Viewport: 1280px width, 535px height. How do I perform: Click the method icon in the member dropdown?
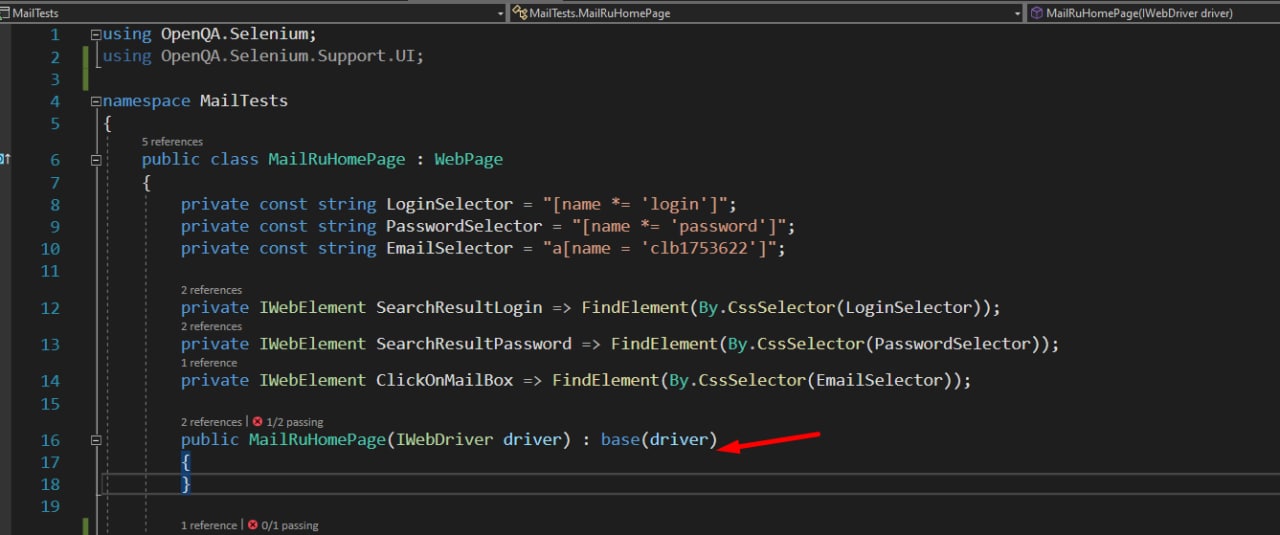1037,13
